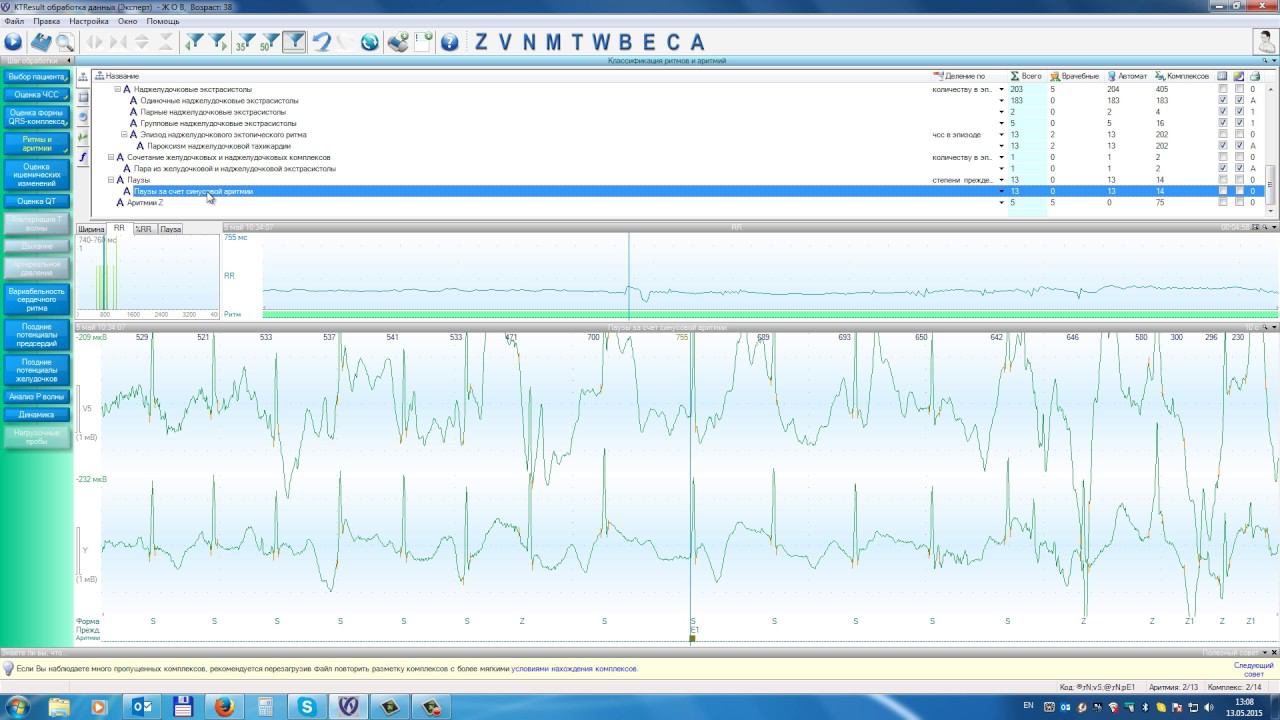Collapse Эпизод наджелудочкового эктопического ритма node
The image size is (1280, 720).
pyautogui.click(x=124, y=134)
